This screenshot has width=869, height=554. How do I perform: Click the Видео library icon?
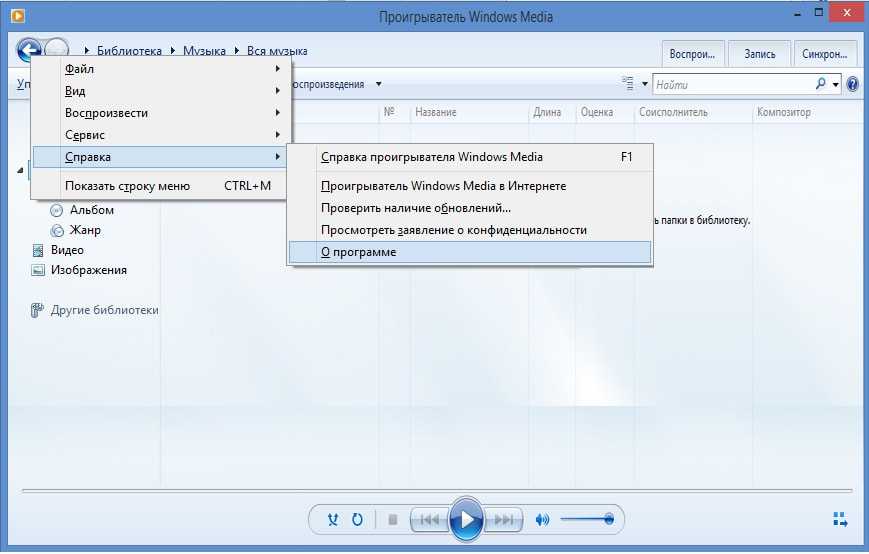coord(38,250)
